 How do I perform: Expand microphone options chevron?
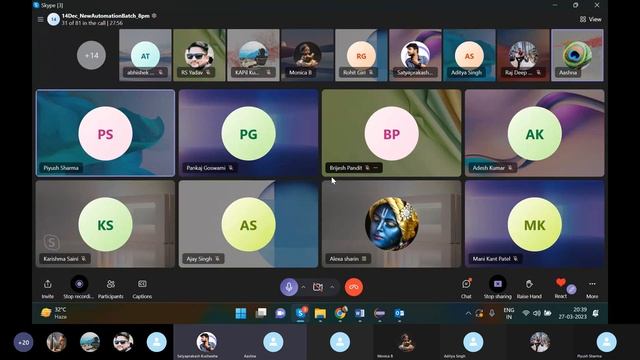click(x=303, y=287)
